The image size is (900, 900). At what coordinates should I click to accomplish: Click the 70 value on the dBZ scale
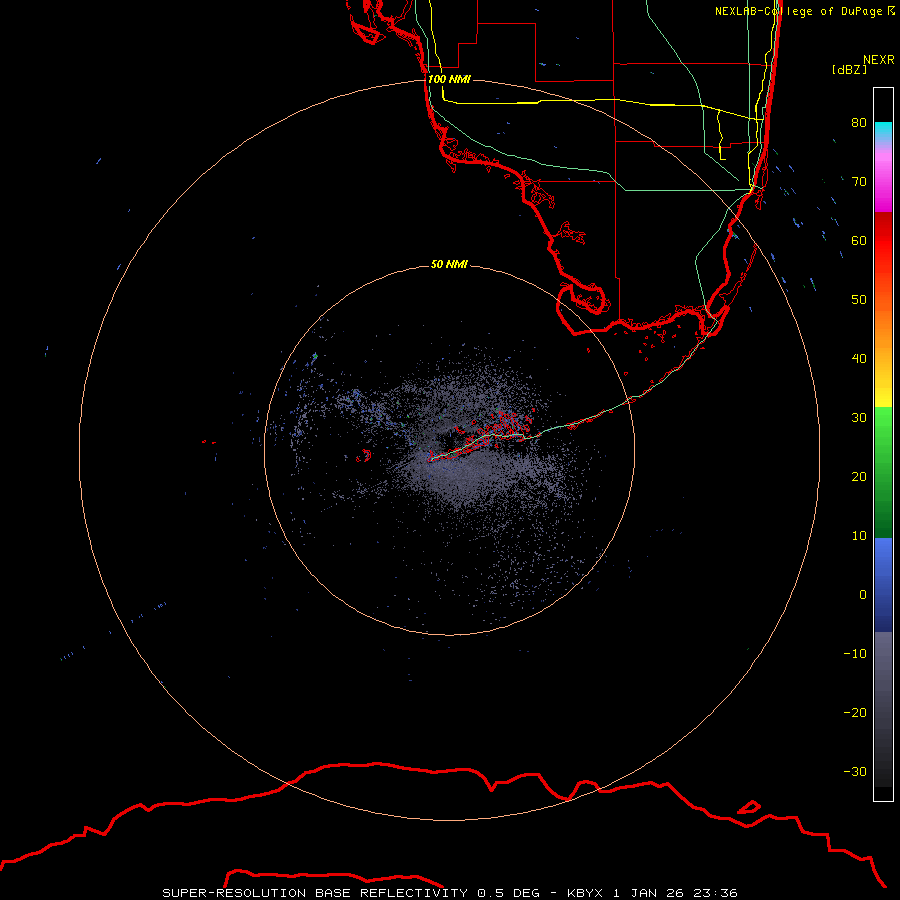click(x=859, y=182)
